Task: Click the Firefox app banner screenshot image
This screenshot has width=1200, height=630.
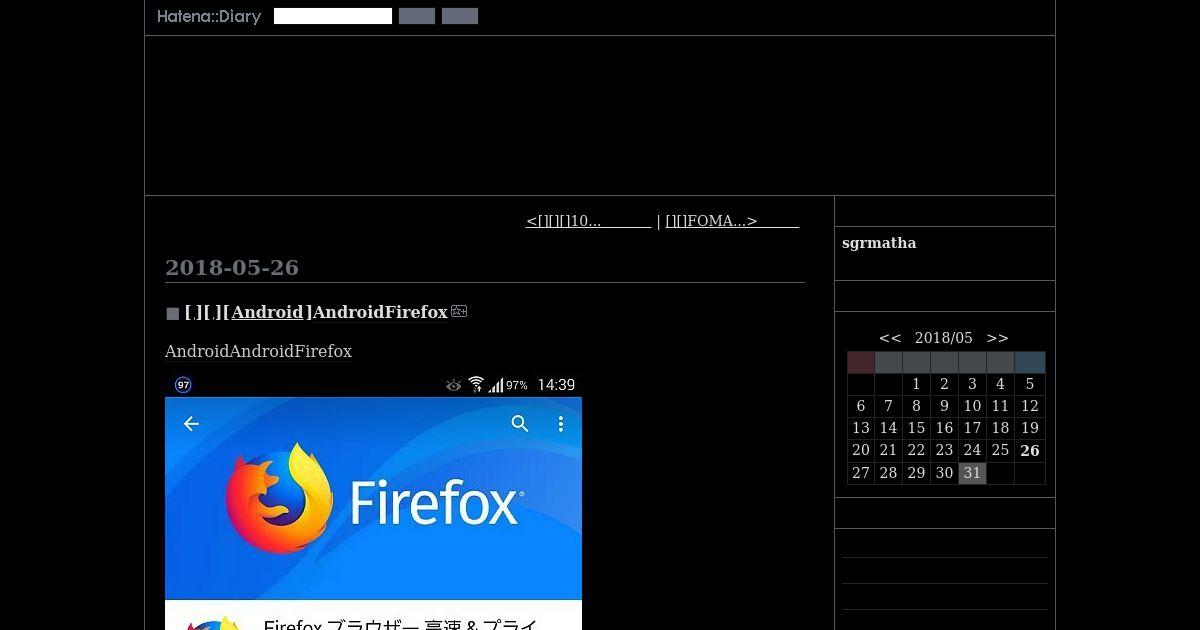Action: tap(373, 501)
